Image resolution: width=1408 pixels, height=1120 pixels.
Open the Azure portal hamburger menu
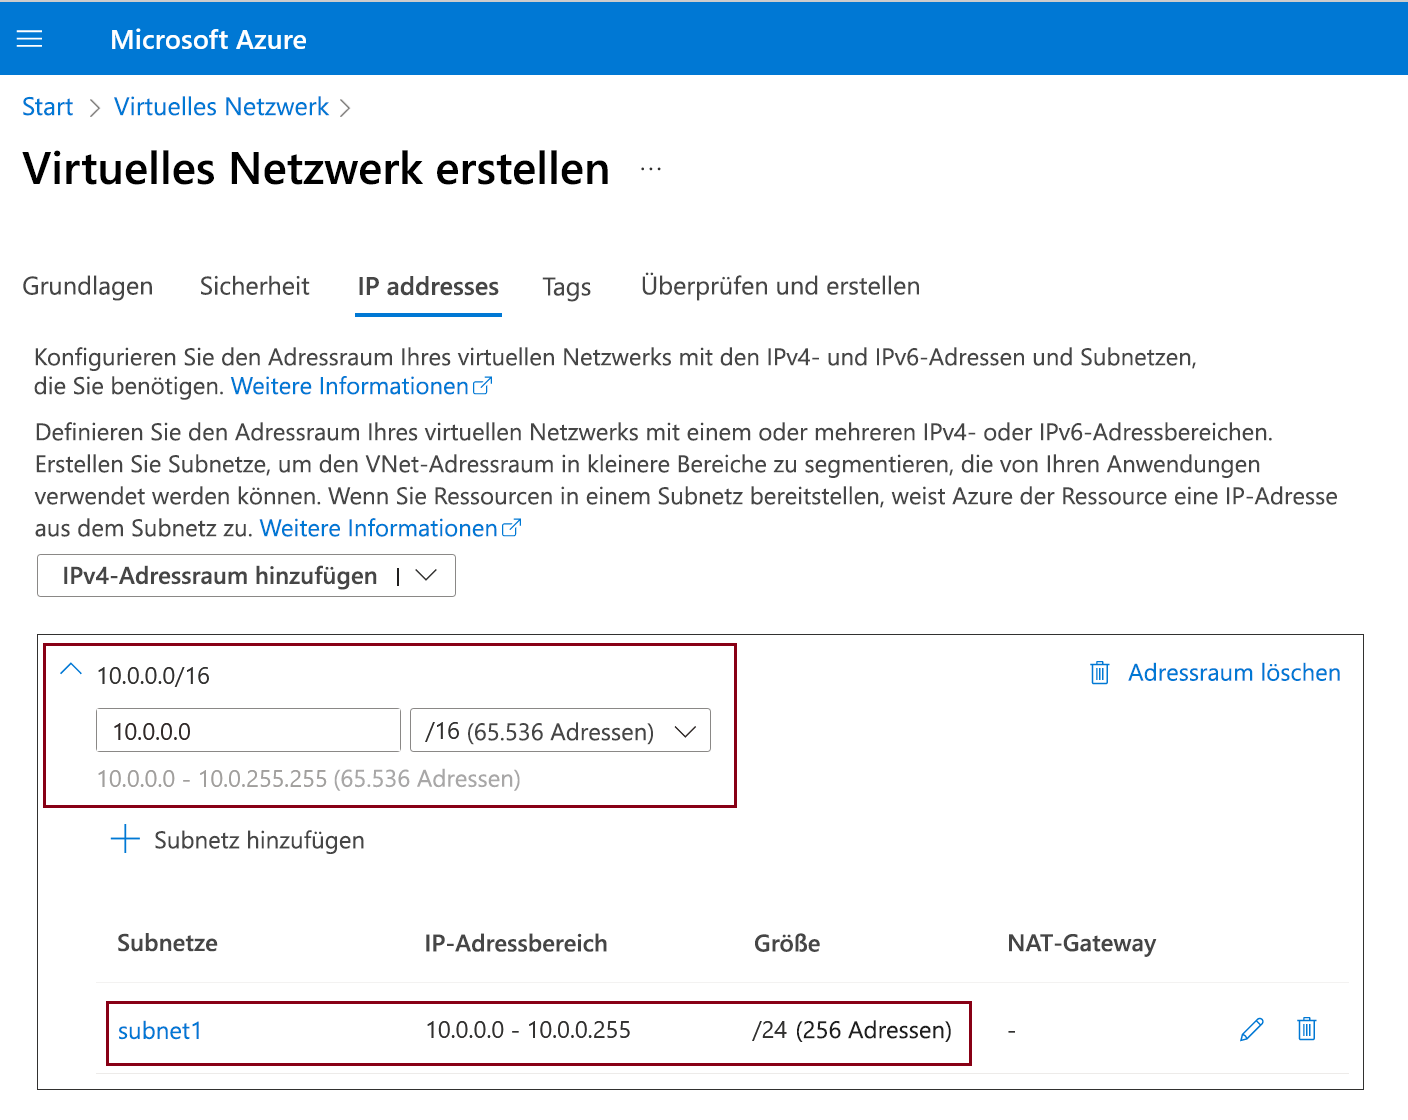(29, 38)
